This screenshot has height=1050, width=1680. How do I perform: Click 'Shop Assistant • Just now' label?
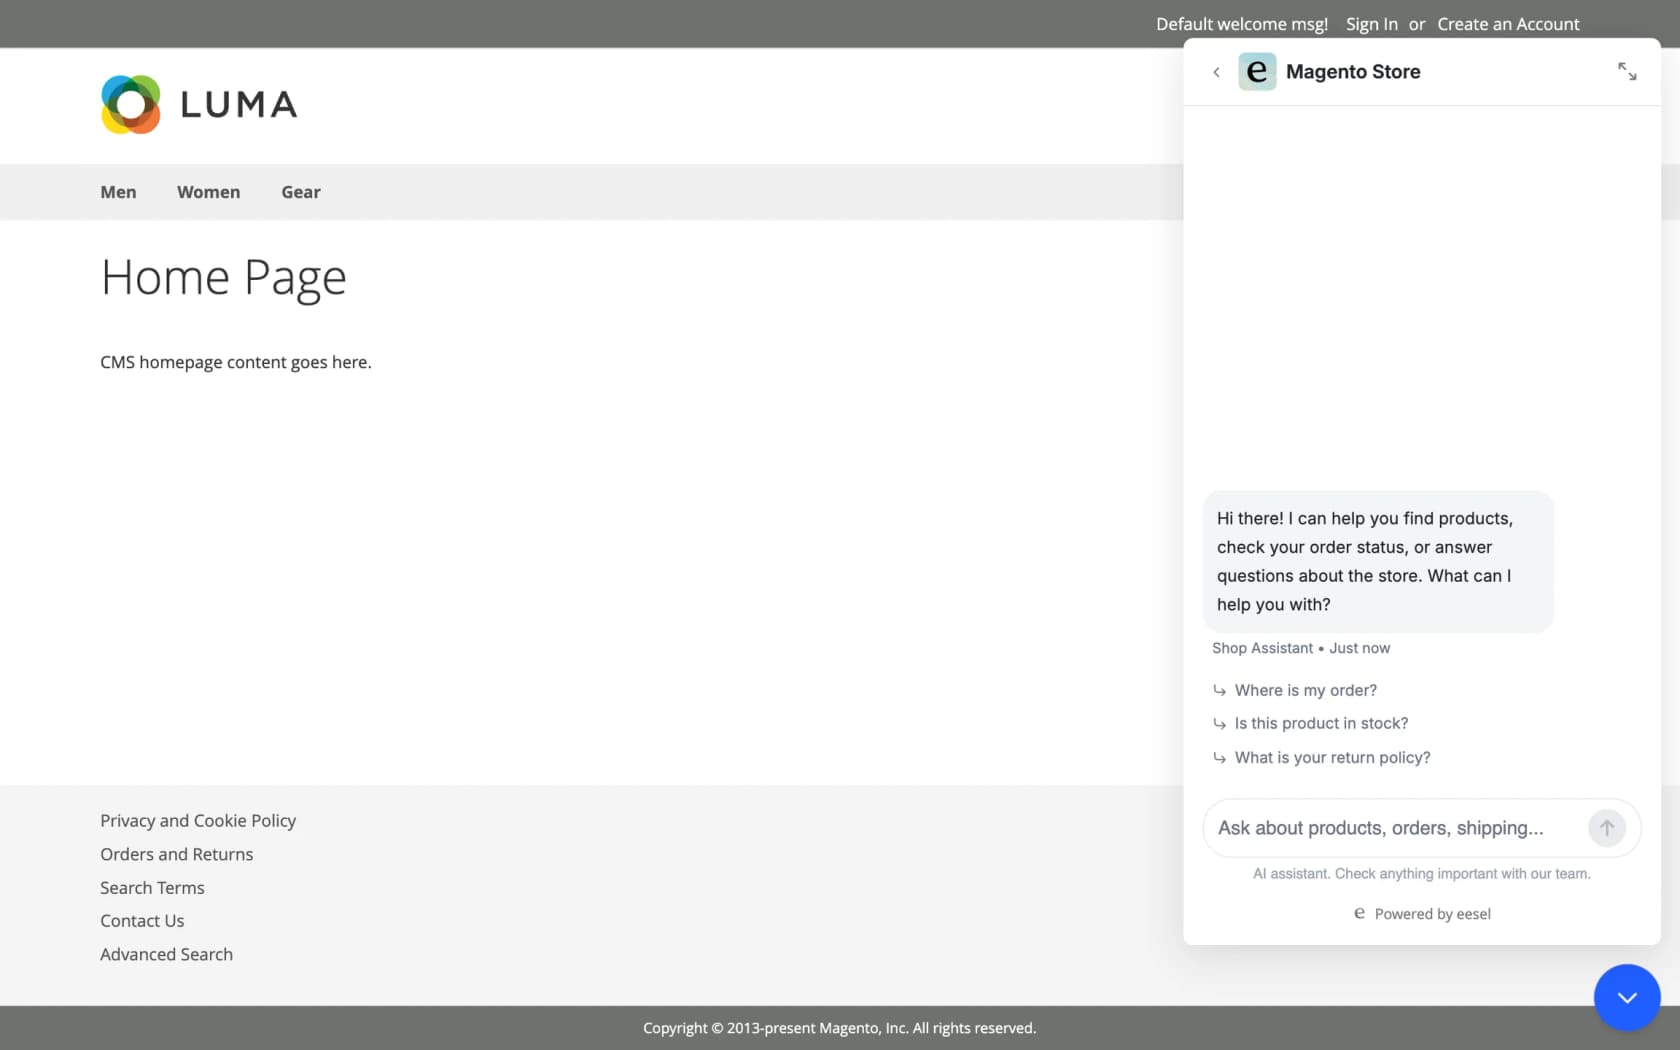click(x=1301, y=648)
